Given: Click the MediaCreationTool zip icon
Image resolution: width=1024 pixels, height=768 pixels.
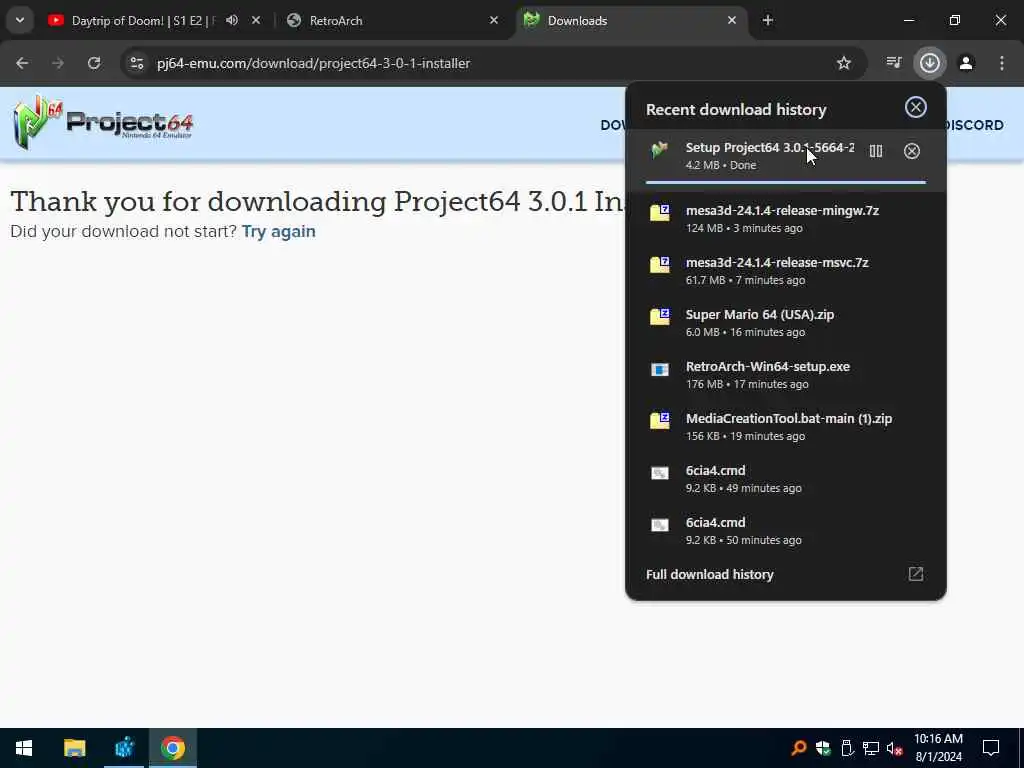Looking at the screenshot, I should click(660, 421).
